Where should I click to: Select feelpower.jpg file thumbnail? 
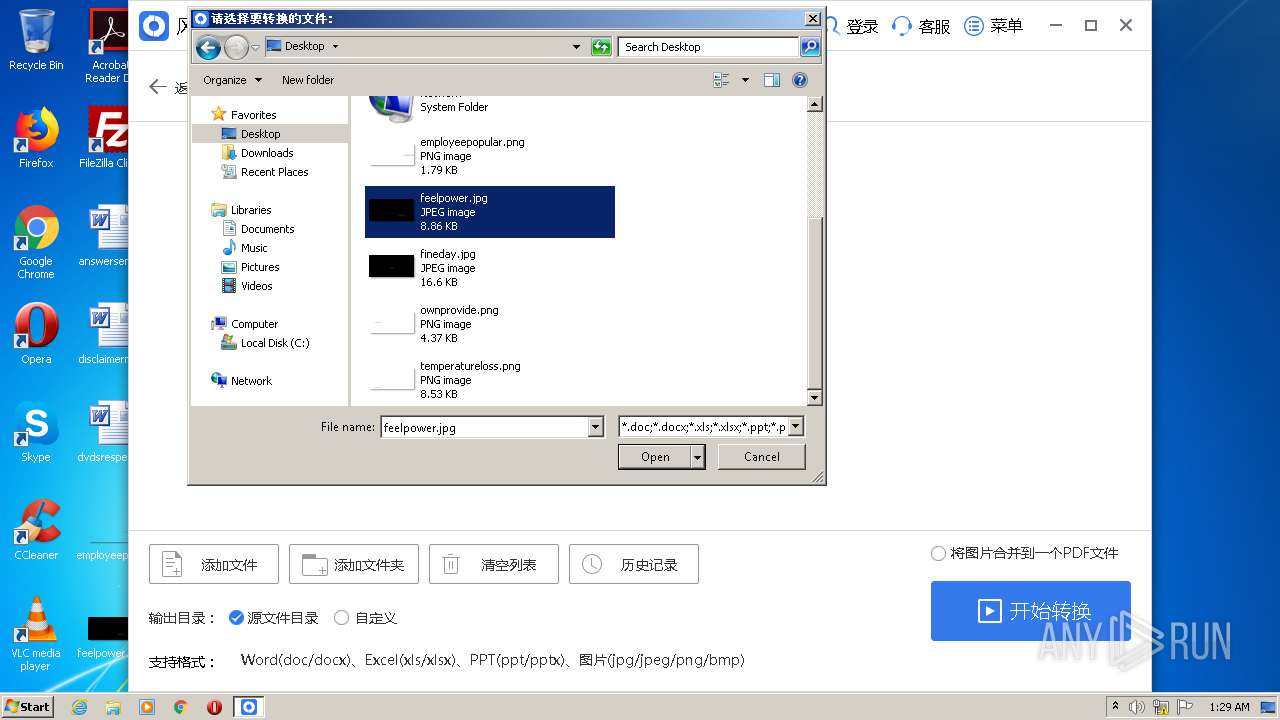coord(391,211)
